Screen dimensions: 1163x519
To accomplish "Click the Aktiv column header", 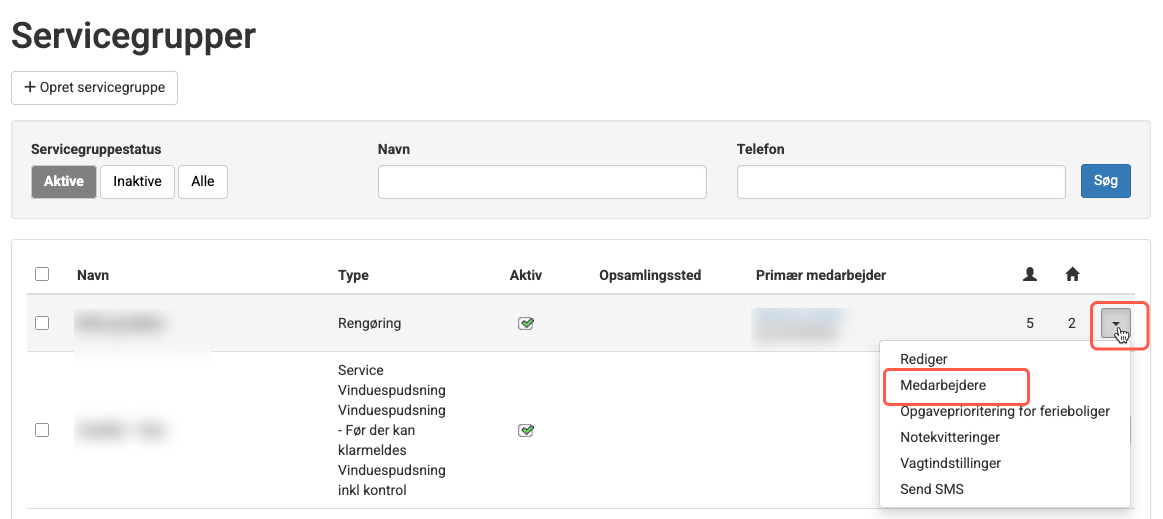I will tap(526, 275).
